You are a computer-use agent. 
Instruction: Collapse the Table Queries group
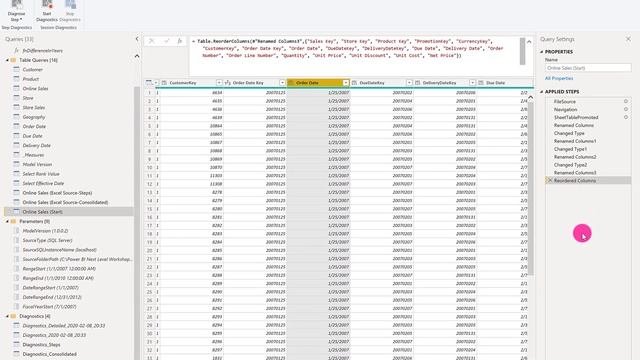(x=7, y=60)
